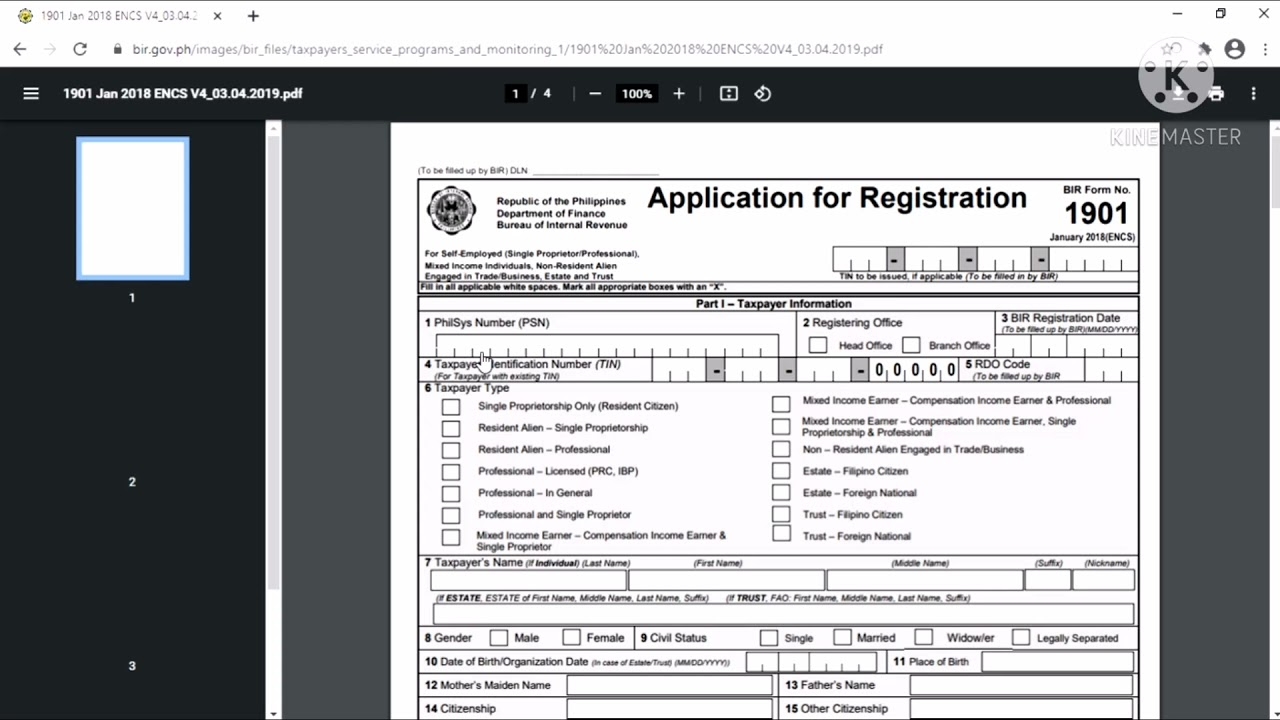
Task: Click the Middle Name field
Action: click(925, 580)
